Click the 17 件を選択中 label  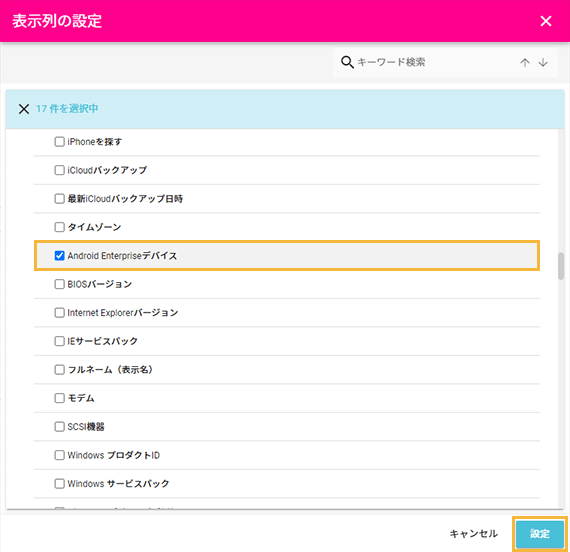[x=67, y=108]
